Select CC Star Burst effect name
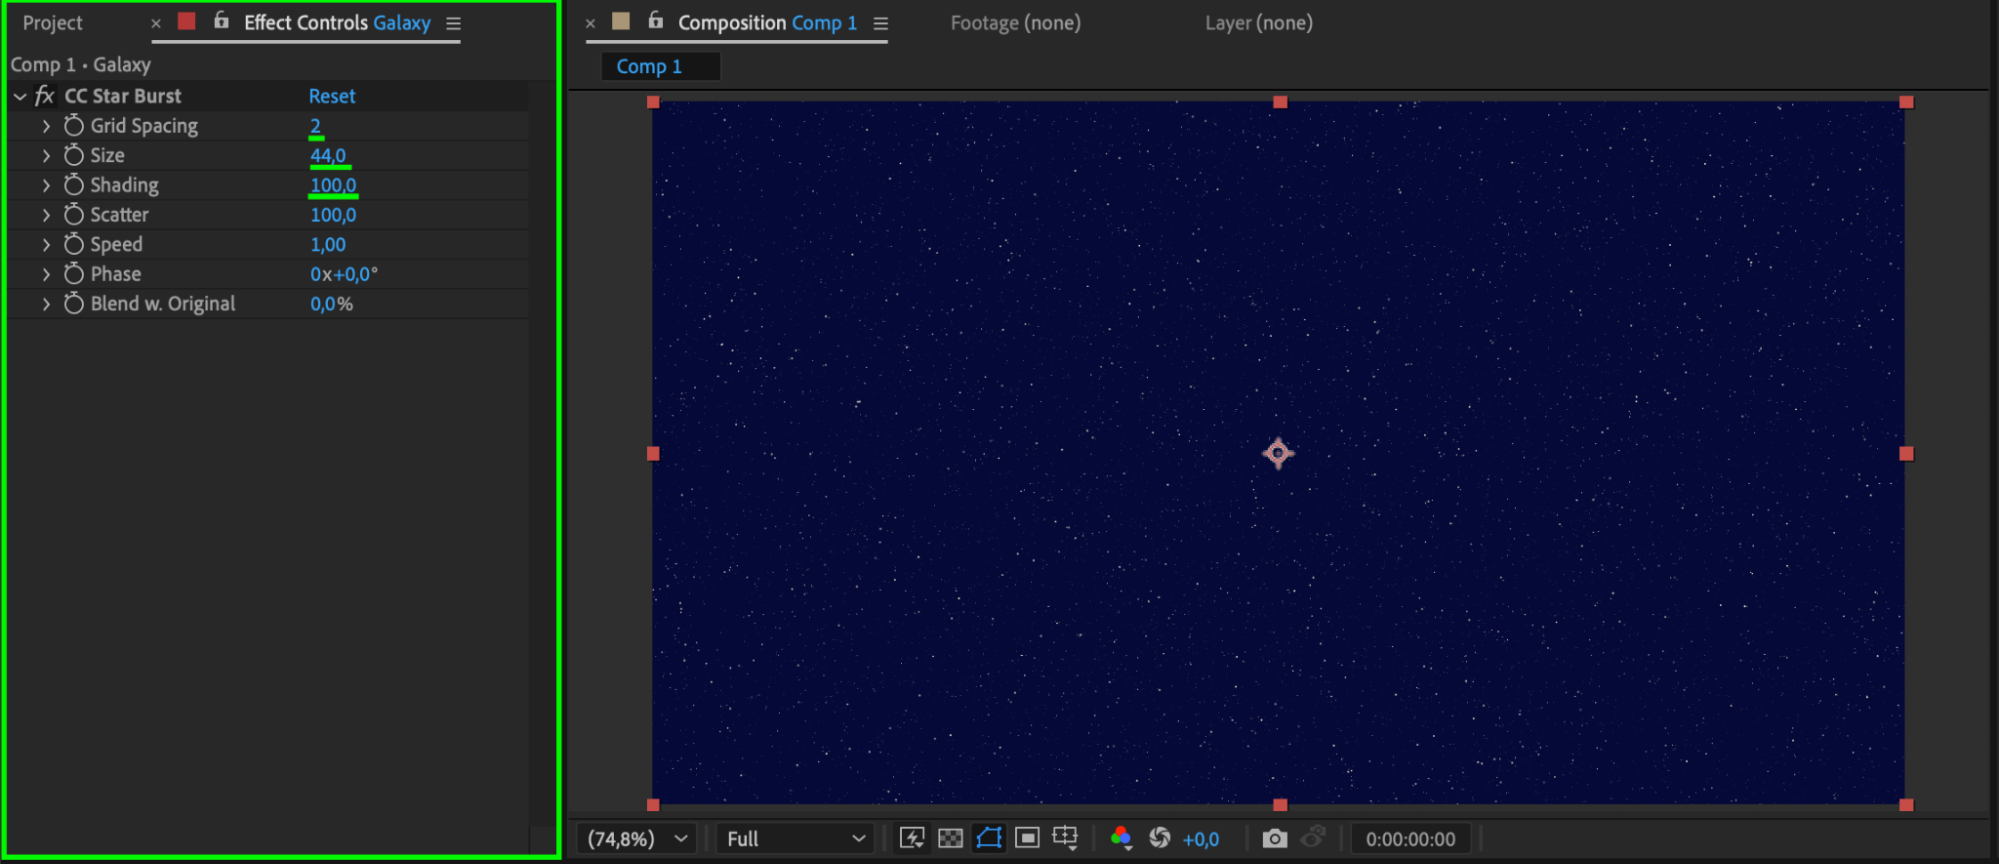Viewport: 1999px width, 864px height. click(123, 96)
